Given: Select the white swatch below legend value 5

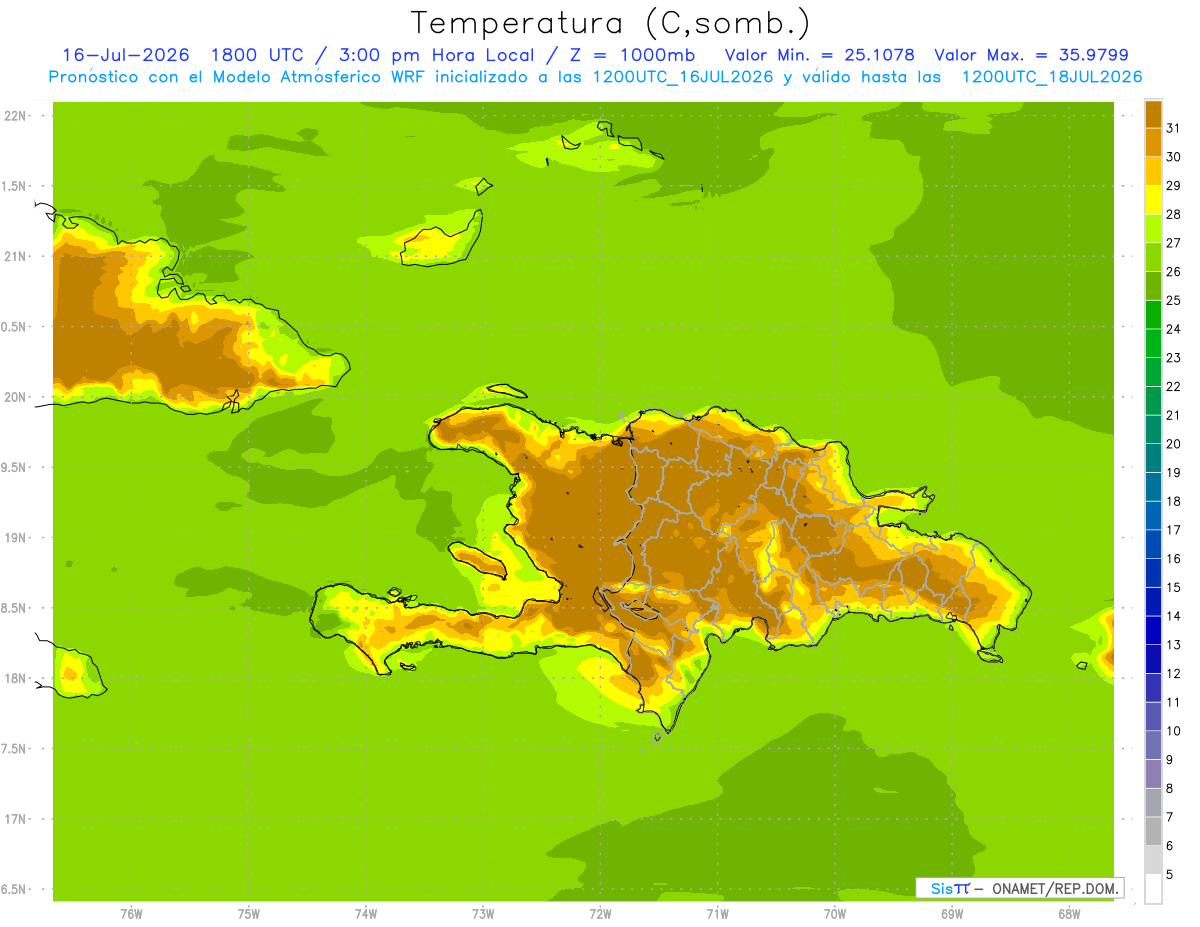Looking at the screenshot, I should coord(1153,889).
